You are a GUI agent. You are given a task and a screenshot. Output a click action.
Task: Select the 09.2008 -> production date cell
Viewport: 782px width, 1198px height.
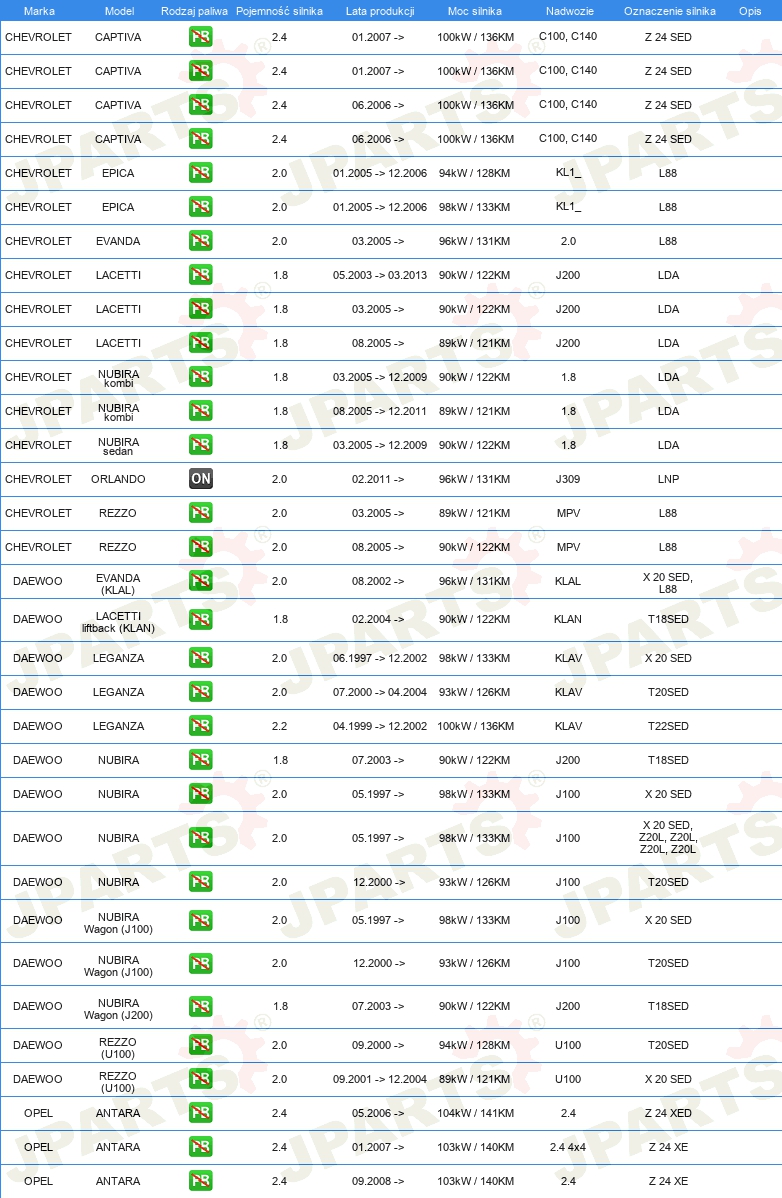[378, 1181]
